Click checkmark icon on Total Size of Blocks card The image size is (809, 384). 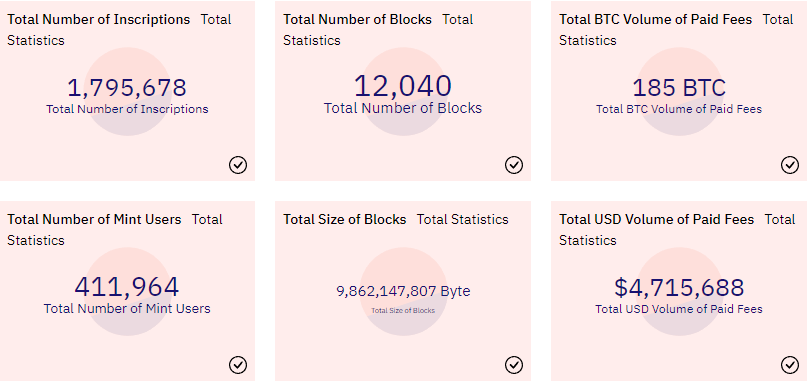click(514, 365)
